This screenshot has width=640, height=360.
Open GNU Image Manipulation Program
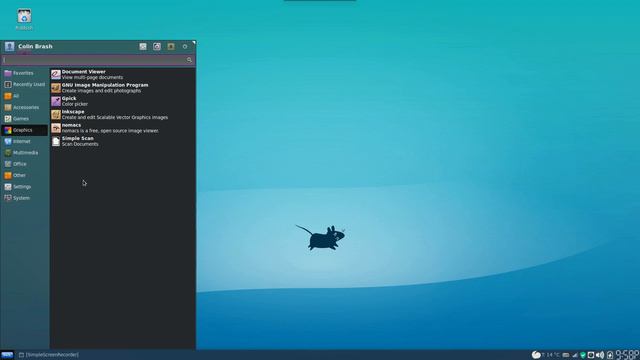122,88
